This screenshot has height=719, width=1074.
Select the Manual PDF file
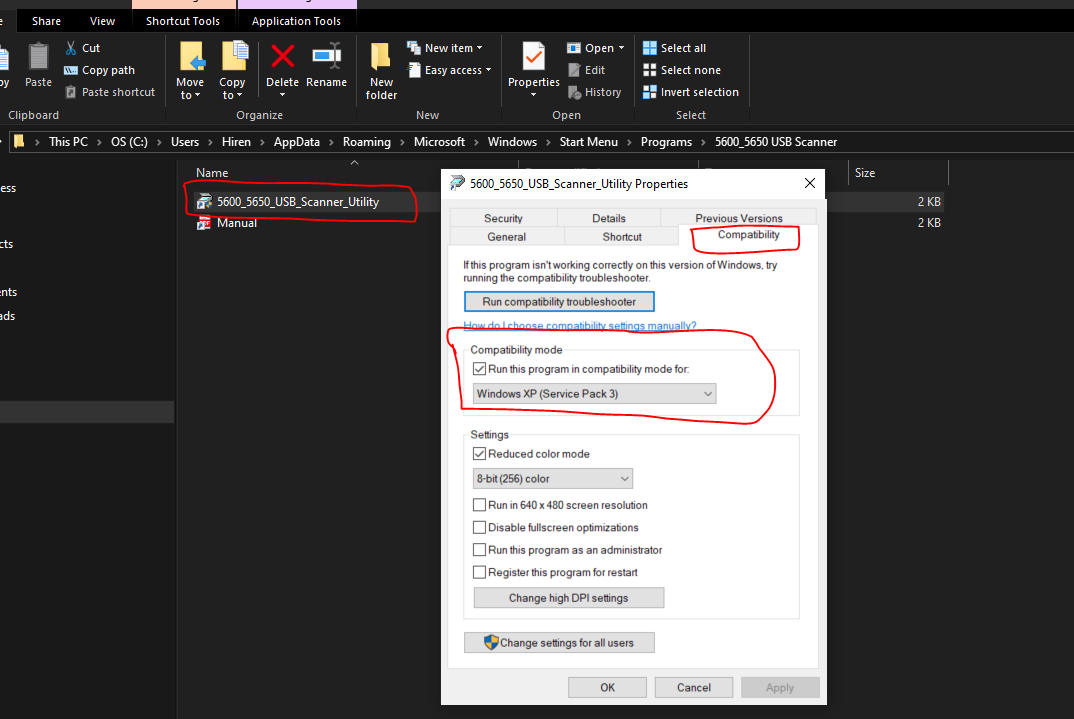[x=227, y=223]
